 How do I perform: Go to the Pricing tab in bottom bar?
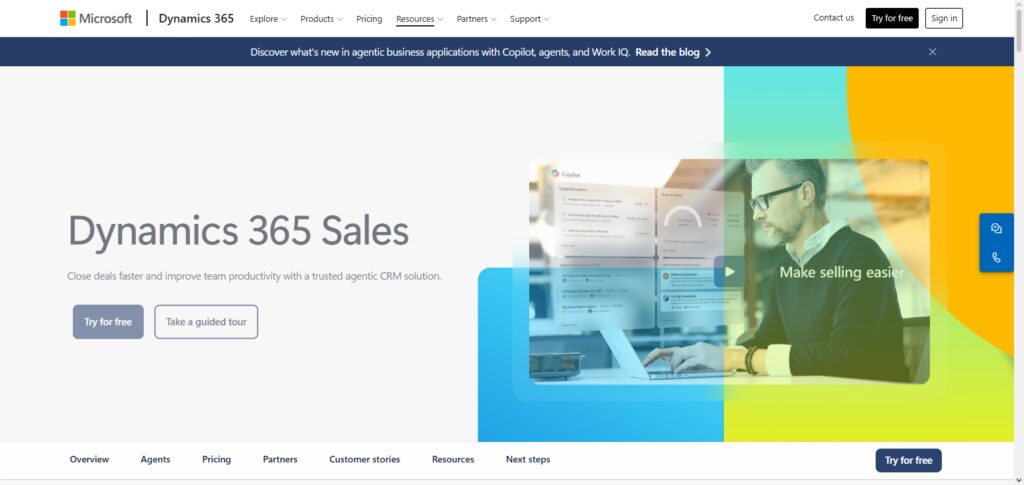[x=216, y=460]
